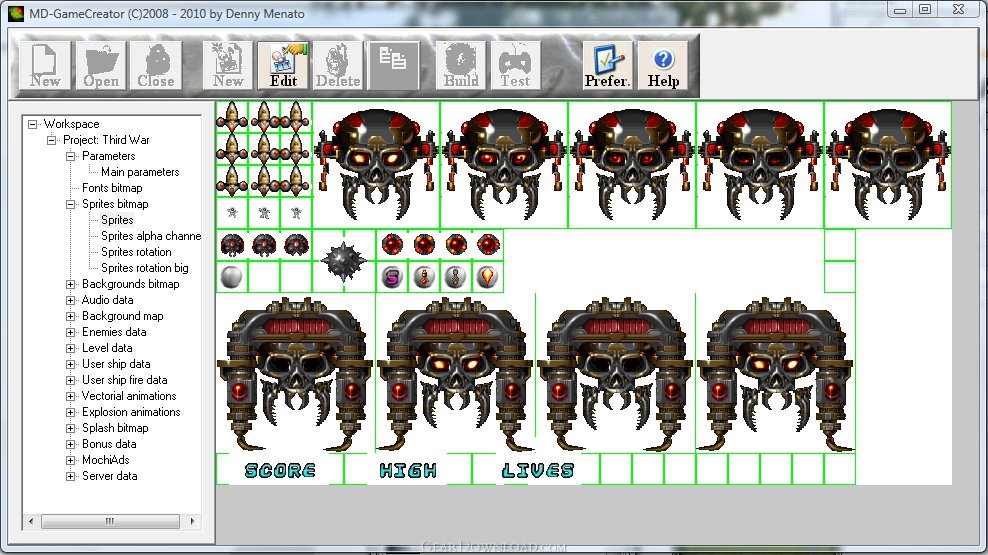Expand the Enemies data node

[71, 333]
